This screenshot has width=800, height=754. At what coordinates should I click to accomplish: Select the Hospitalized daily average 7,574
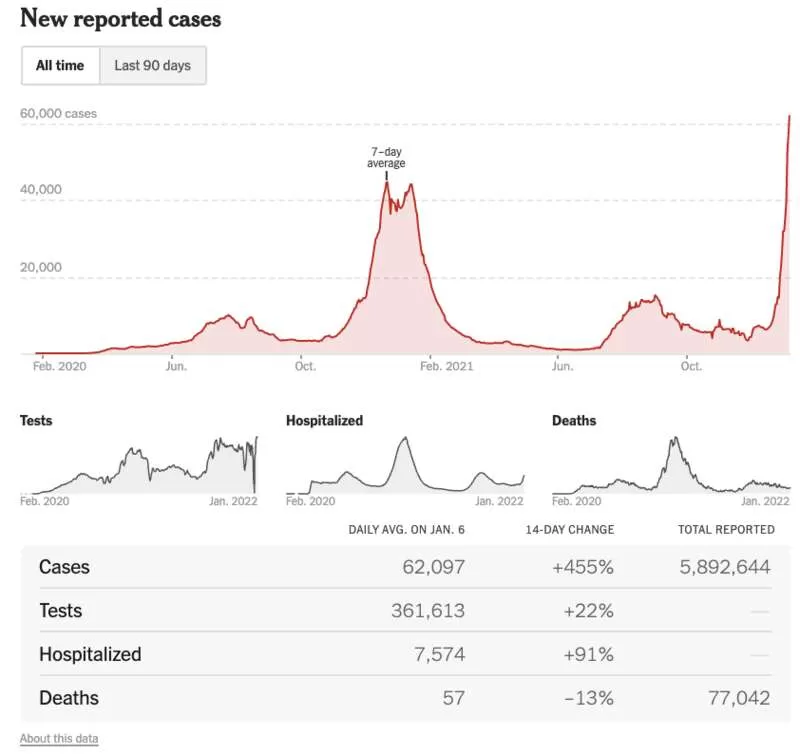(439, 654)
